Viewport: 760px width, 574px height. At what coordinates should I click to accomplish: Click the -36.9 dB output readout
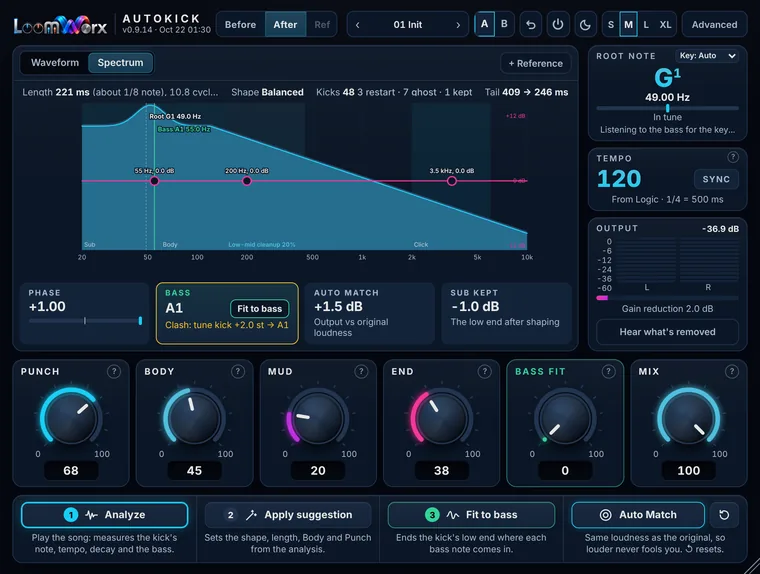(720, 229)
